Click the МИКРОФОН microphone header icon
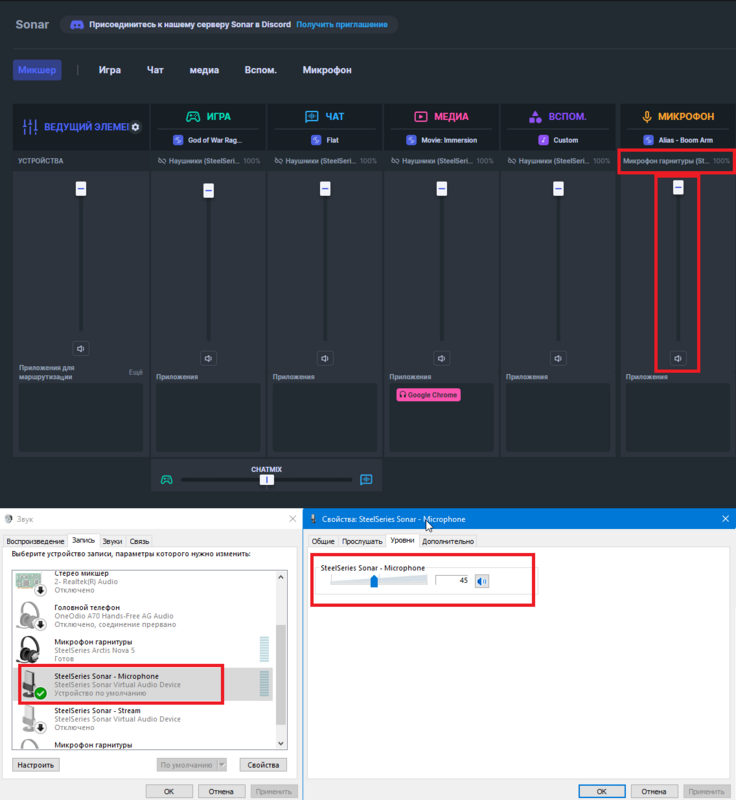This screenshot has height=800, width=736. (x=647, y=117)
